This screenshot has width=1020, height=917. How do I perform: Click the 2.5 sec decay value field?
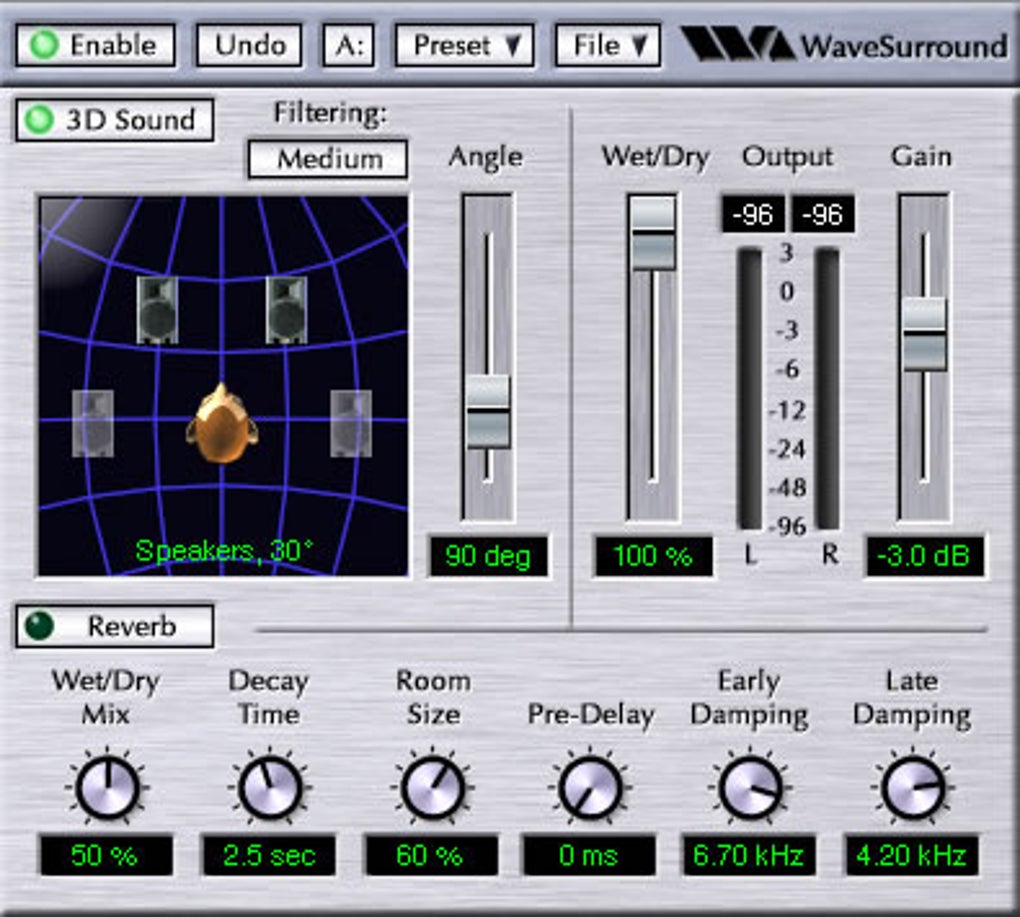[x=269, y=855]
